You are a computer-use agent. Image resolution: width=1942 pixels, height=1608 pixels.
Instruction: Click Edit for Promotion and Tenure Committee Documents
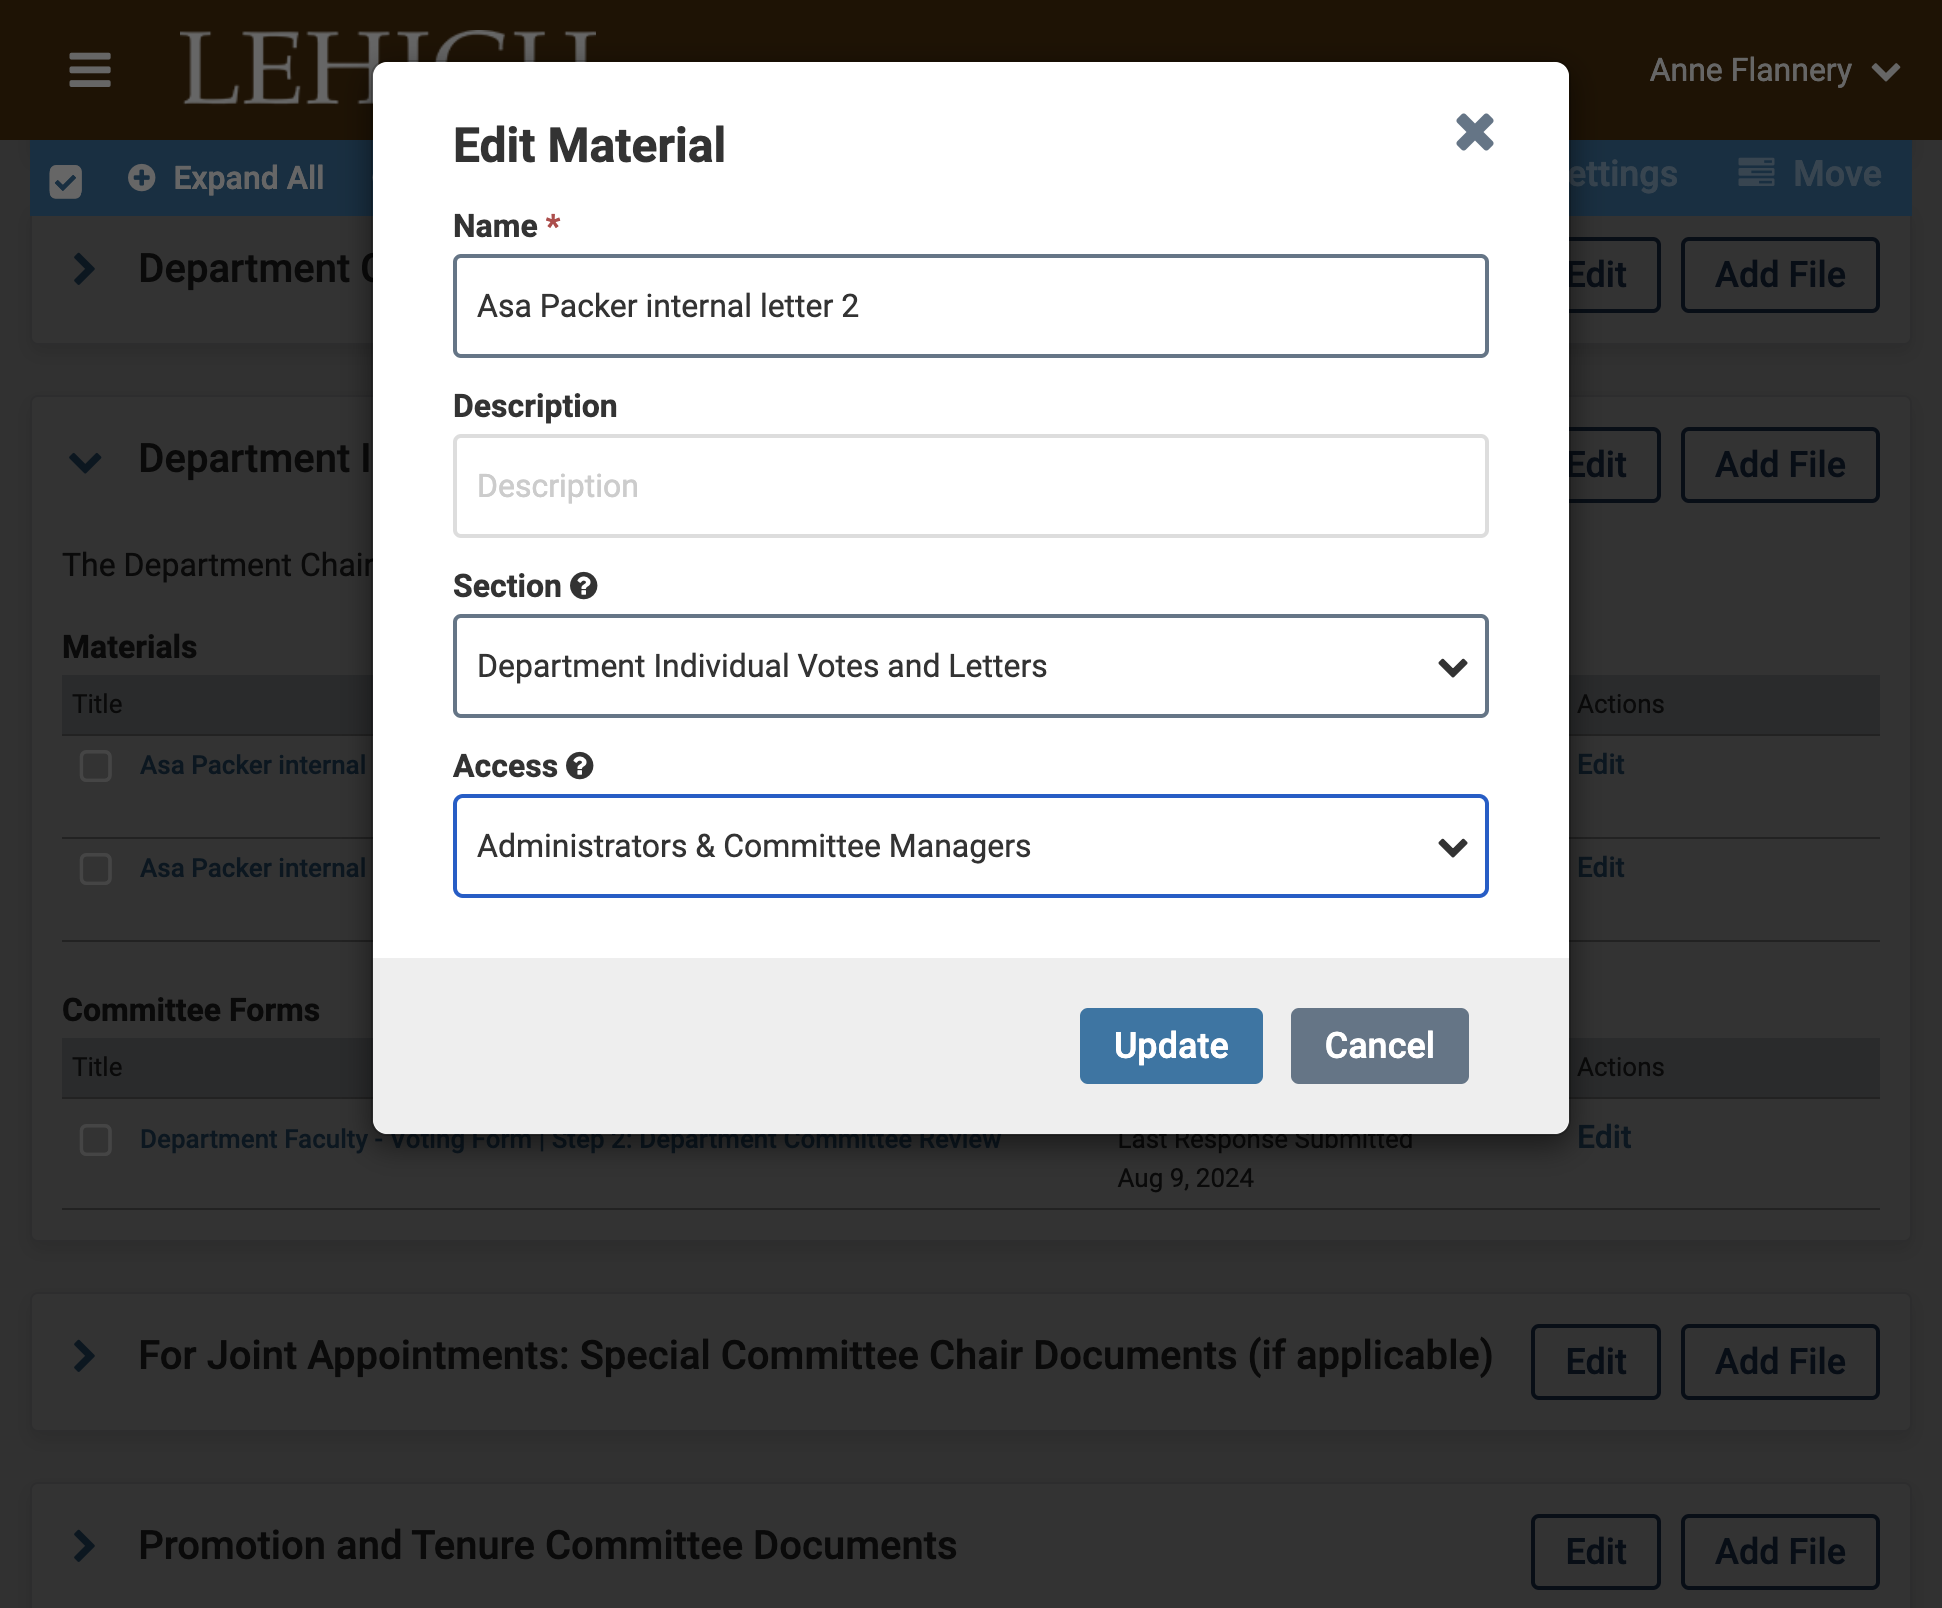tap(1596, 1552)
